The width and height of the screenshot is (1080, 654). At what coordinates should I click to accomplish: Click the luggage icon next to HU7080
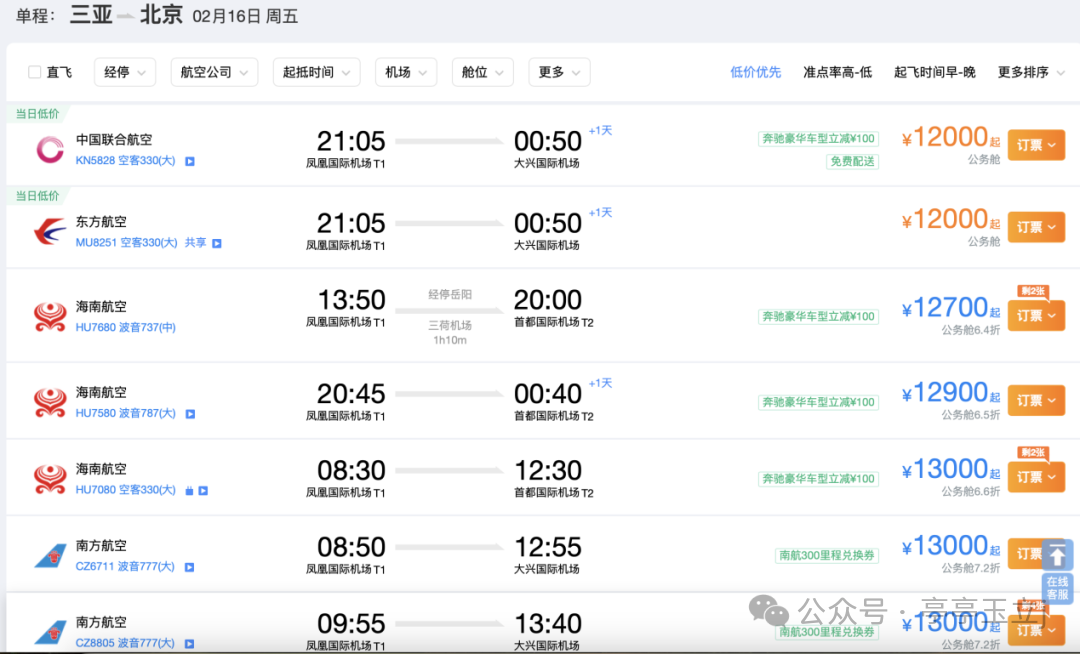tap(189, 490)
